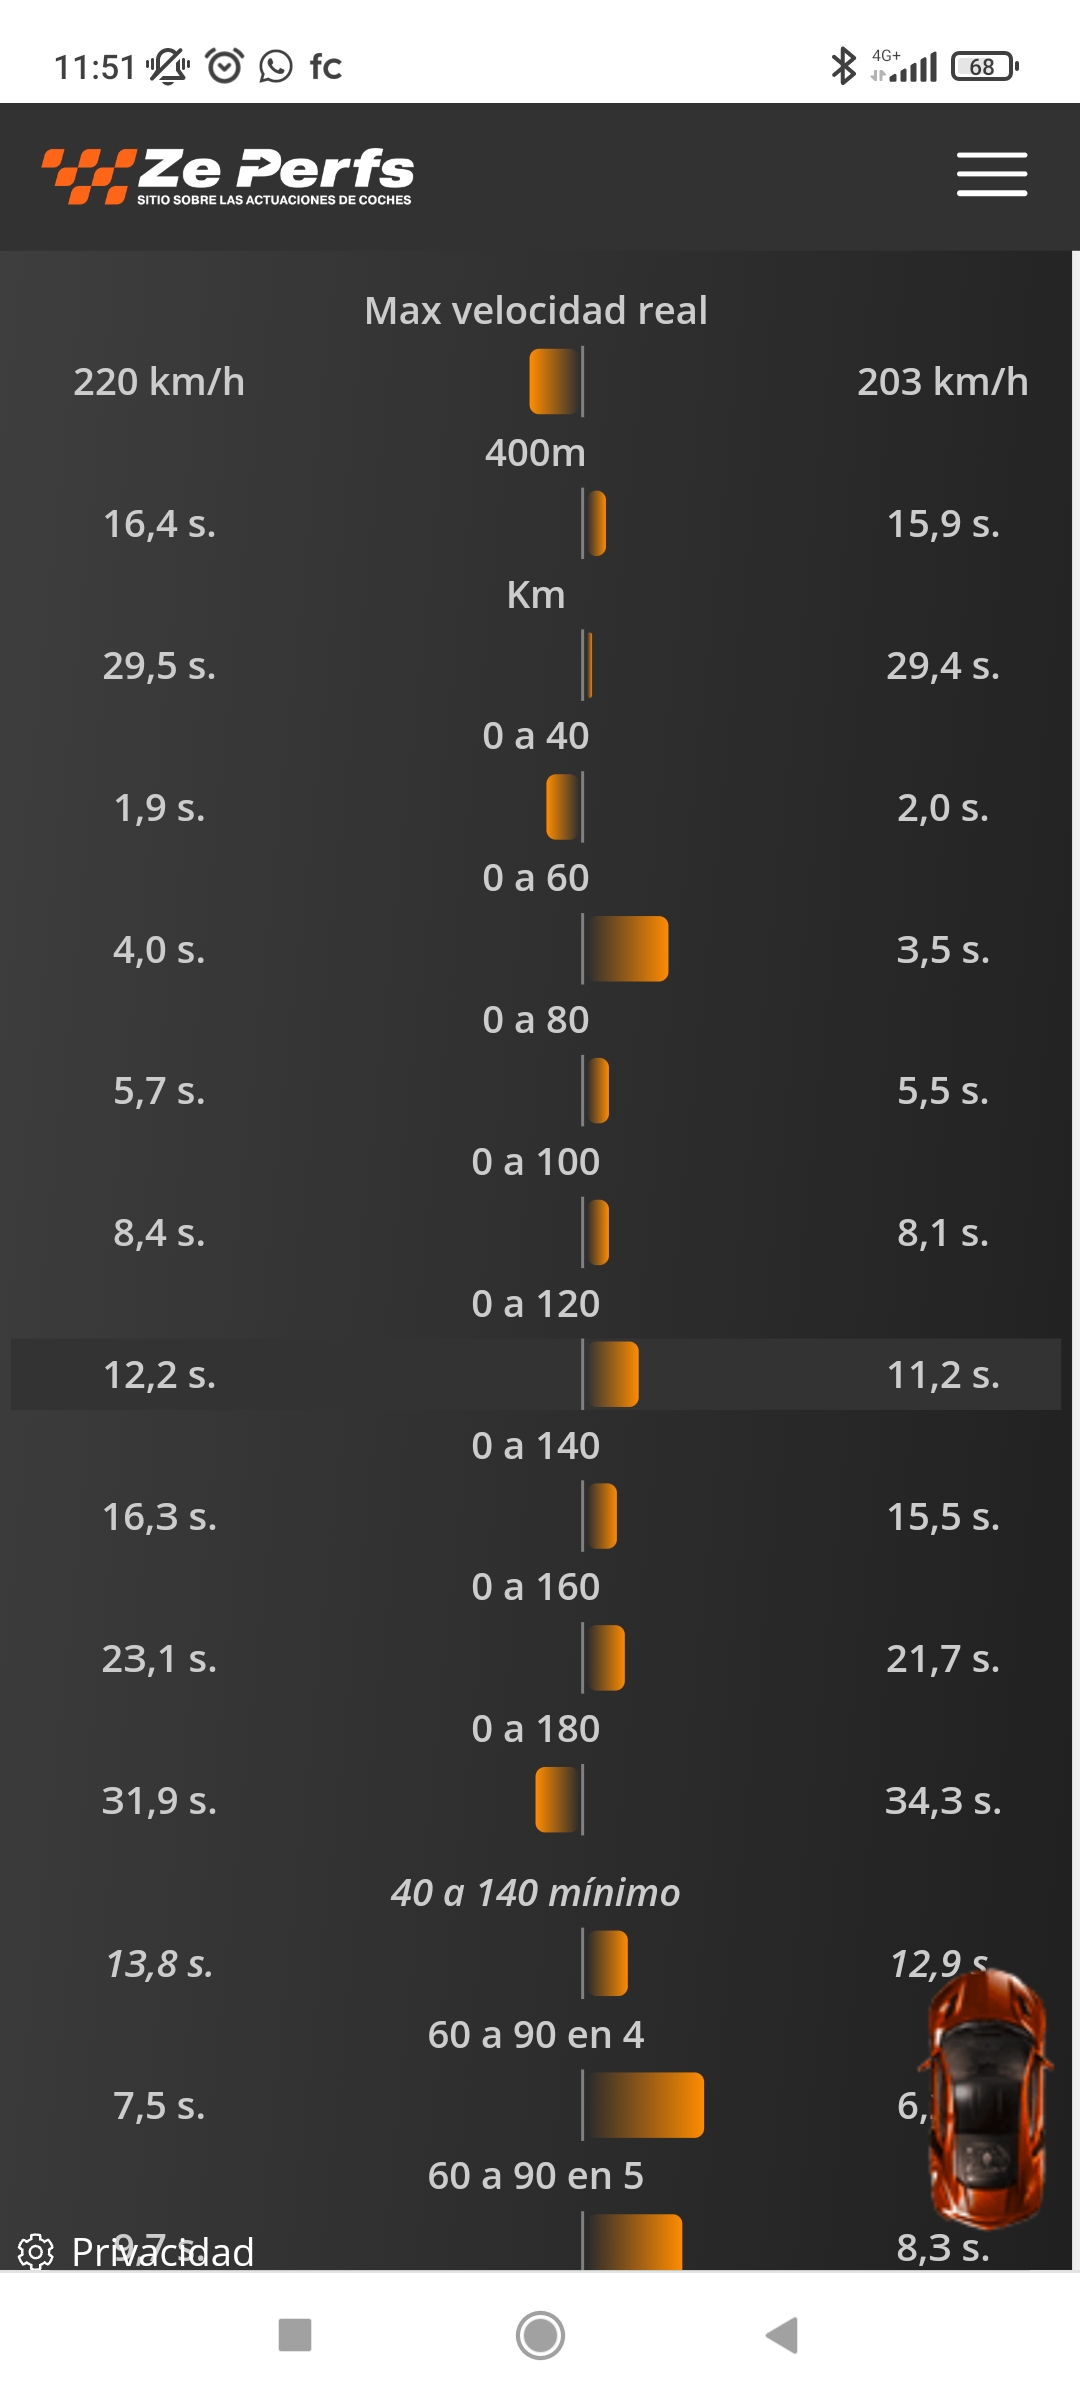The width and height of the screenshot is (1080, 2400).
Task: Tap the 203 km/h top speed value
Action: [x=943, y=382]
